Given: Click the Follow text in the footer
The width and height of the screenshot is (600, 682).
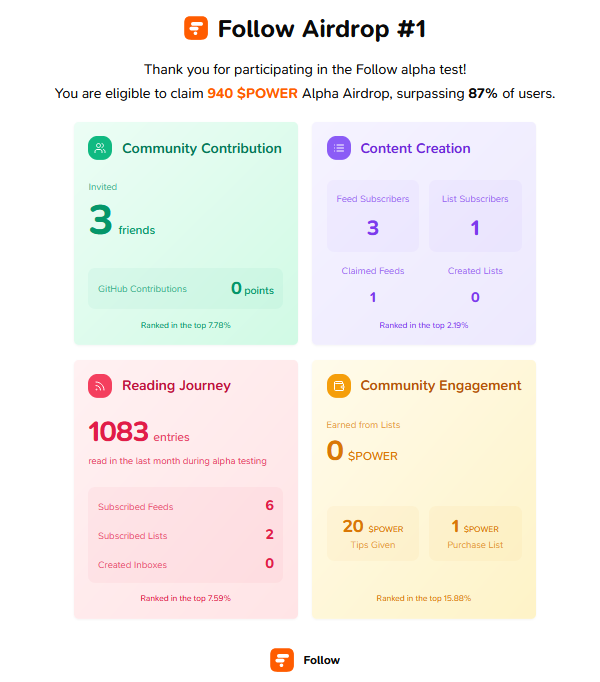Looking at the screenshot, I should (322, 660).
